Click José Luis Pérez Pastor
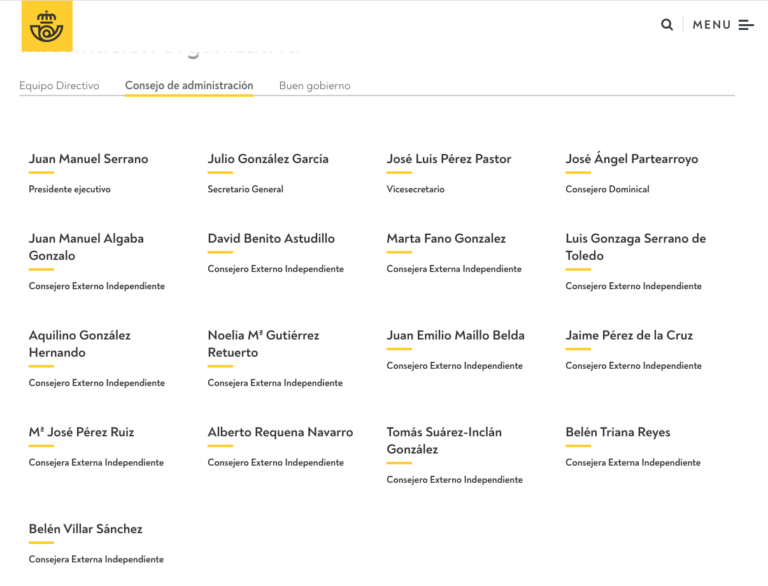Viewport: 768px width, 586px height. pos(449,159)
